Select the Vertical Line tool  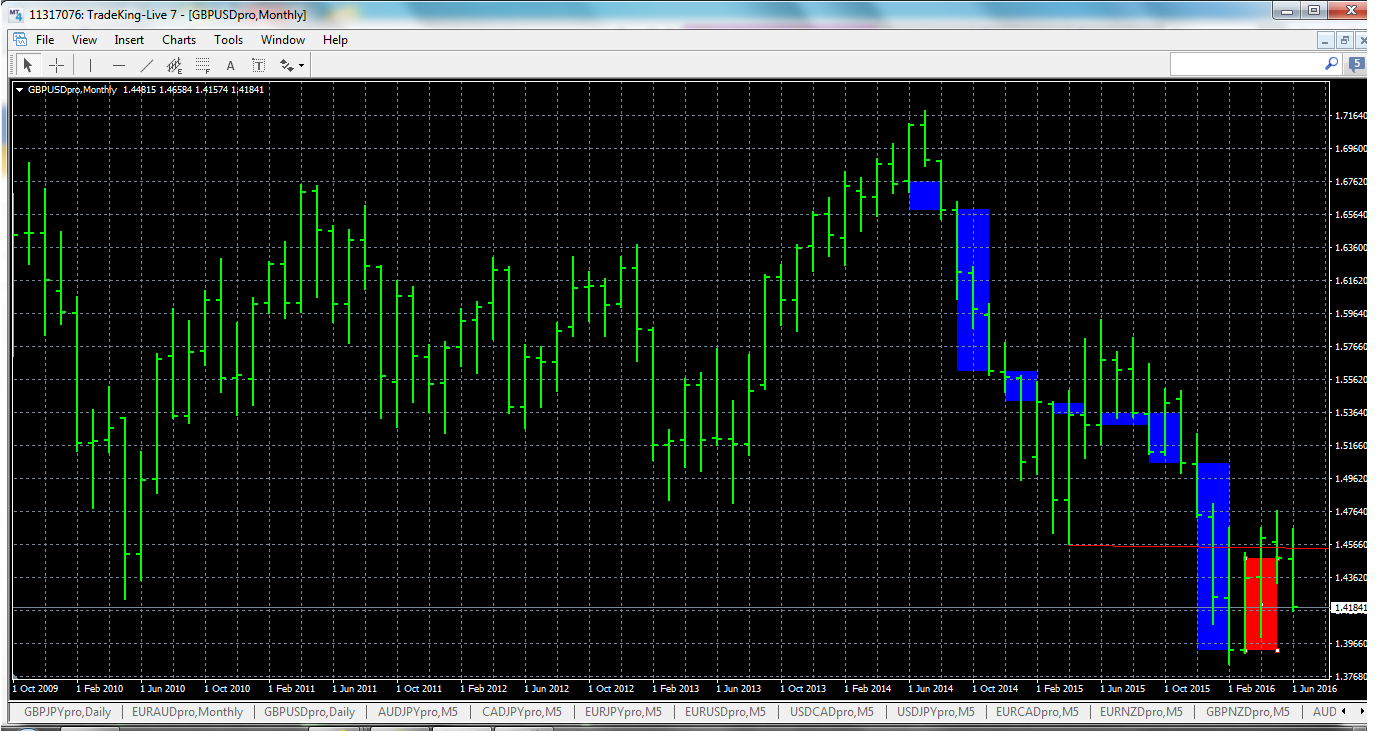89,64
